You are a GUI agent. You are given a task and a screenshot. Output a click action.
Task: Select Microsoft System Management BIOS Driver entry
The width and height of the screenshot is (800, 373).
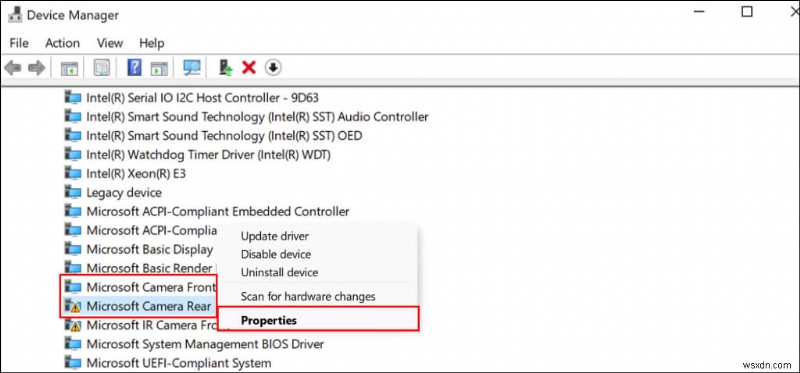[205, 344]
